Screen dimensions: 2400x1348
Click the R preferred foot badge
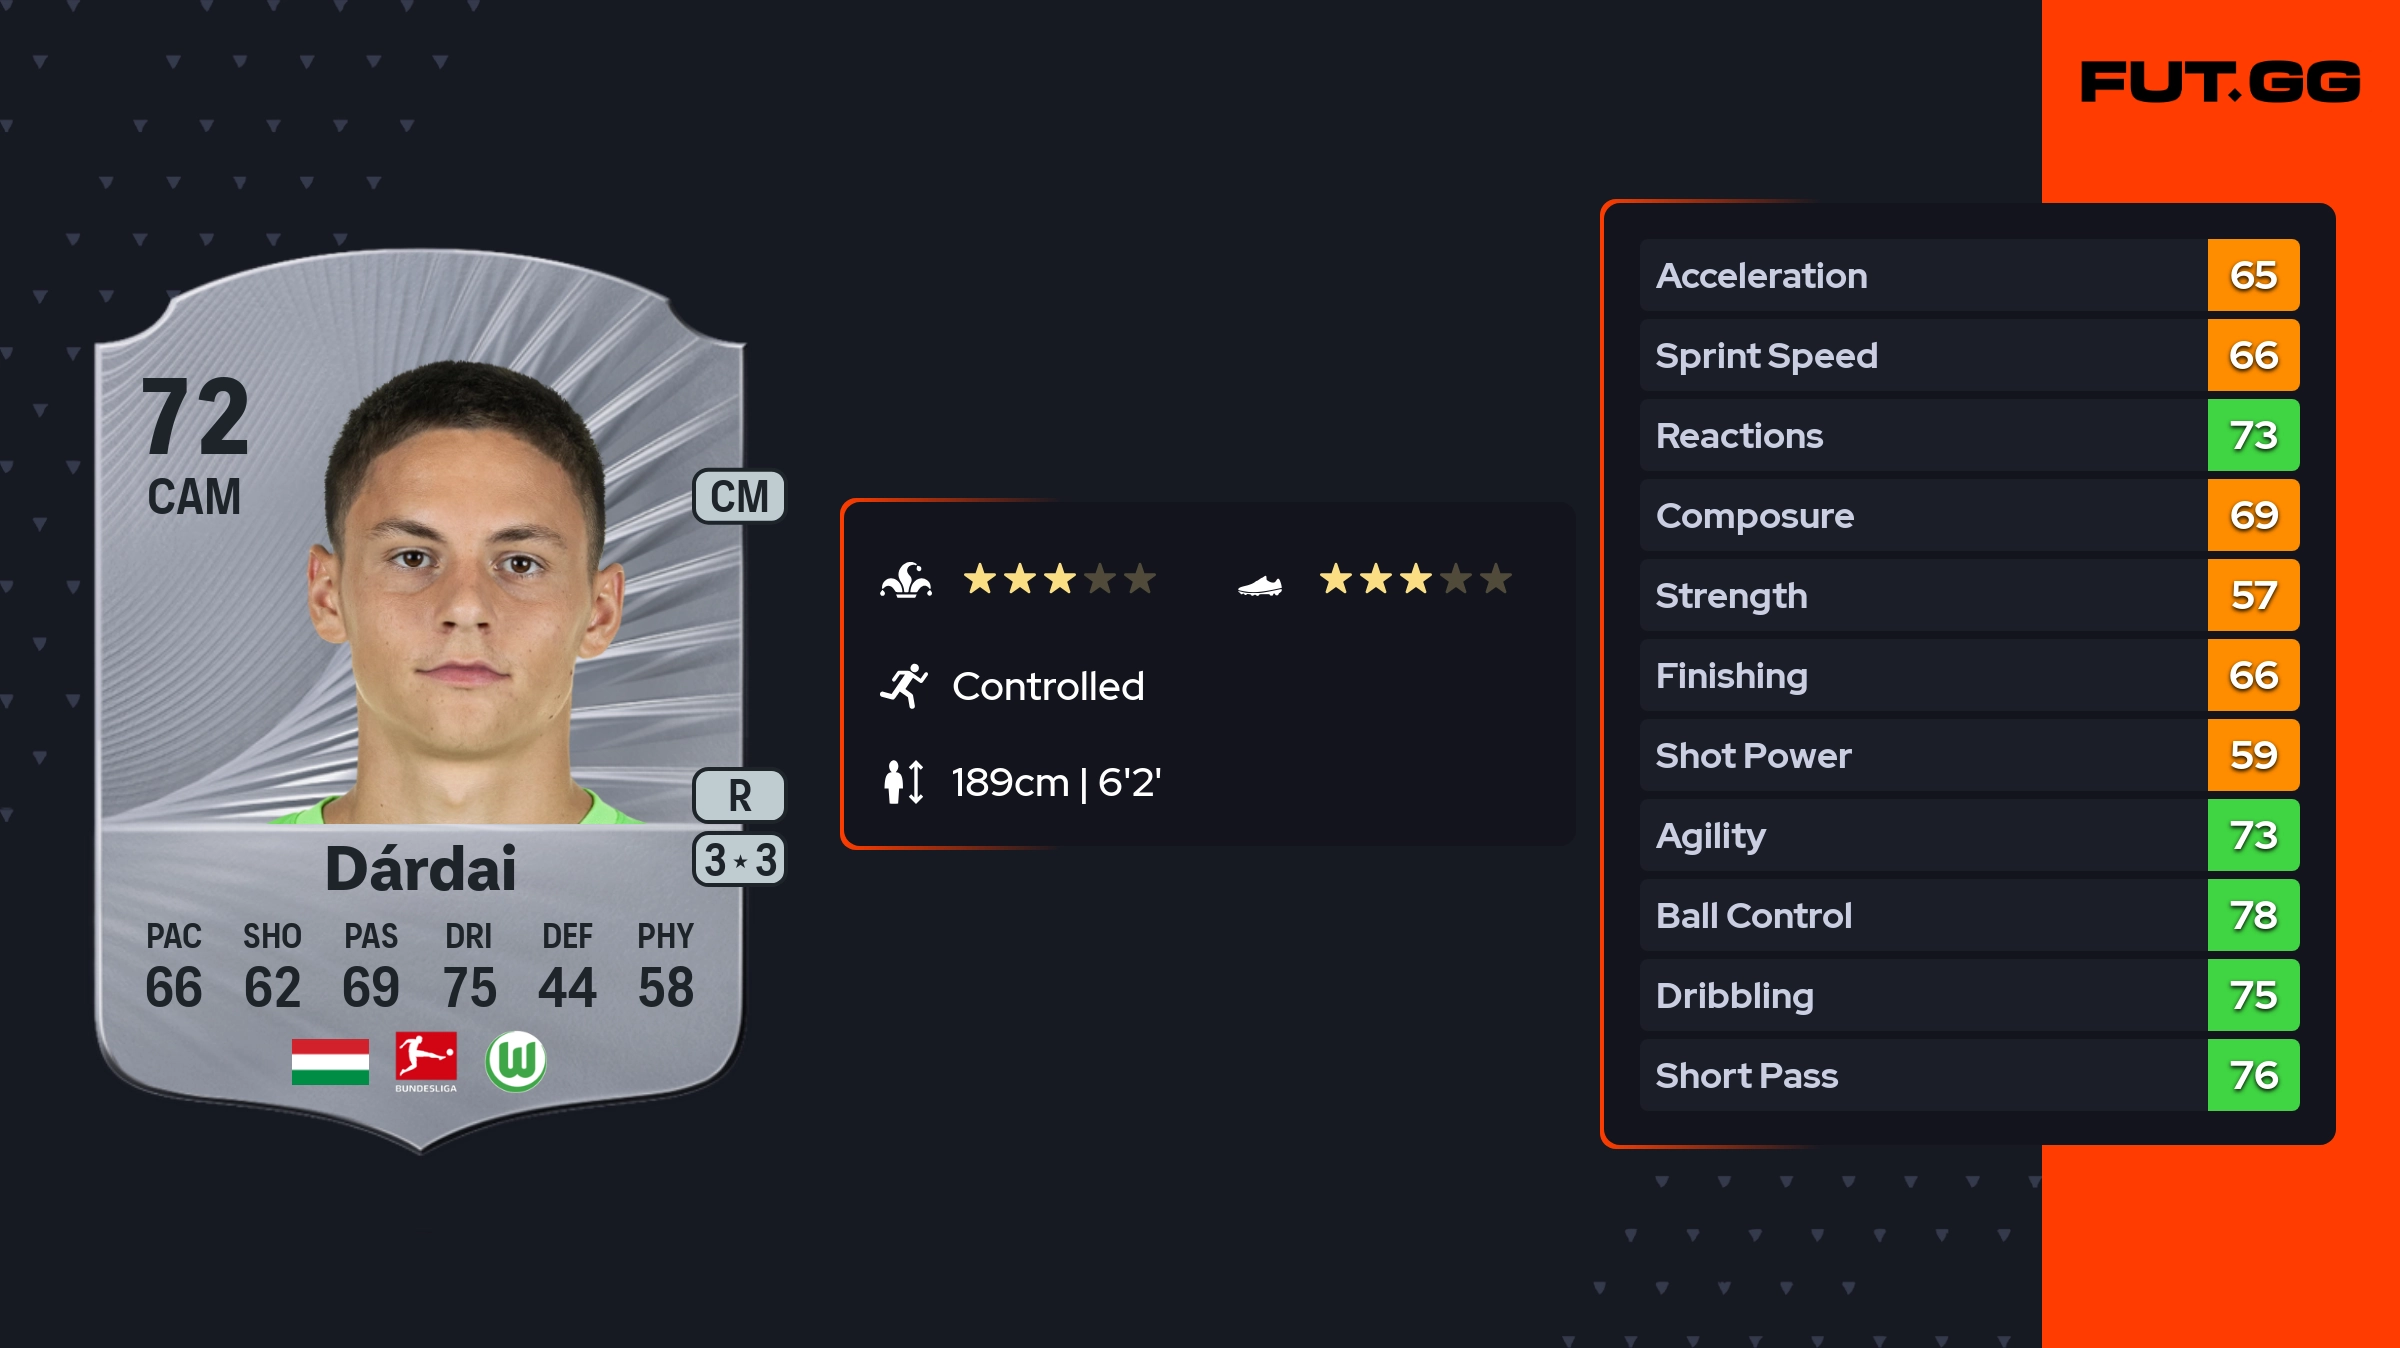click(739, 796)
